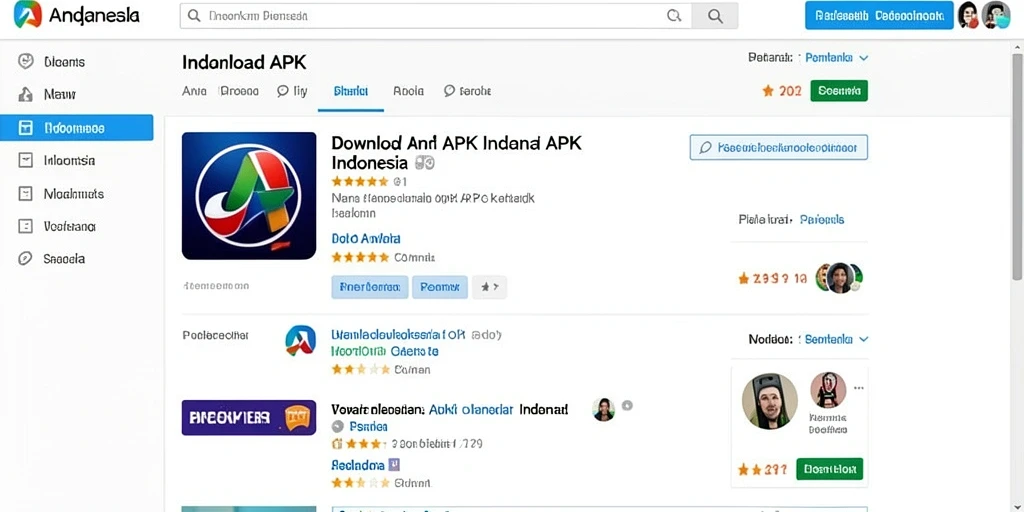Open the green Hoonloira Oaenate link
Screen dimensions: 1024x512
click(385, 351)
